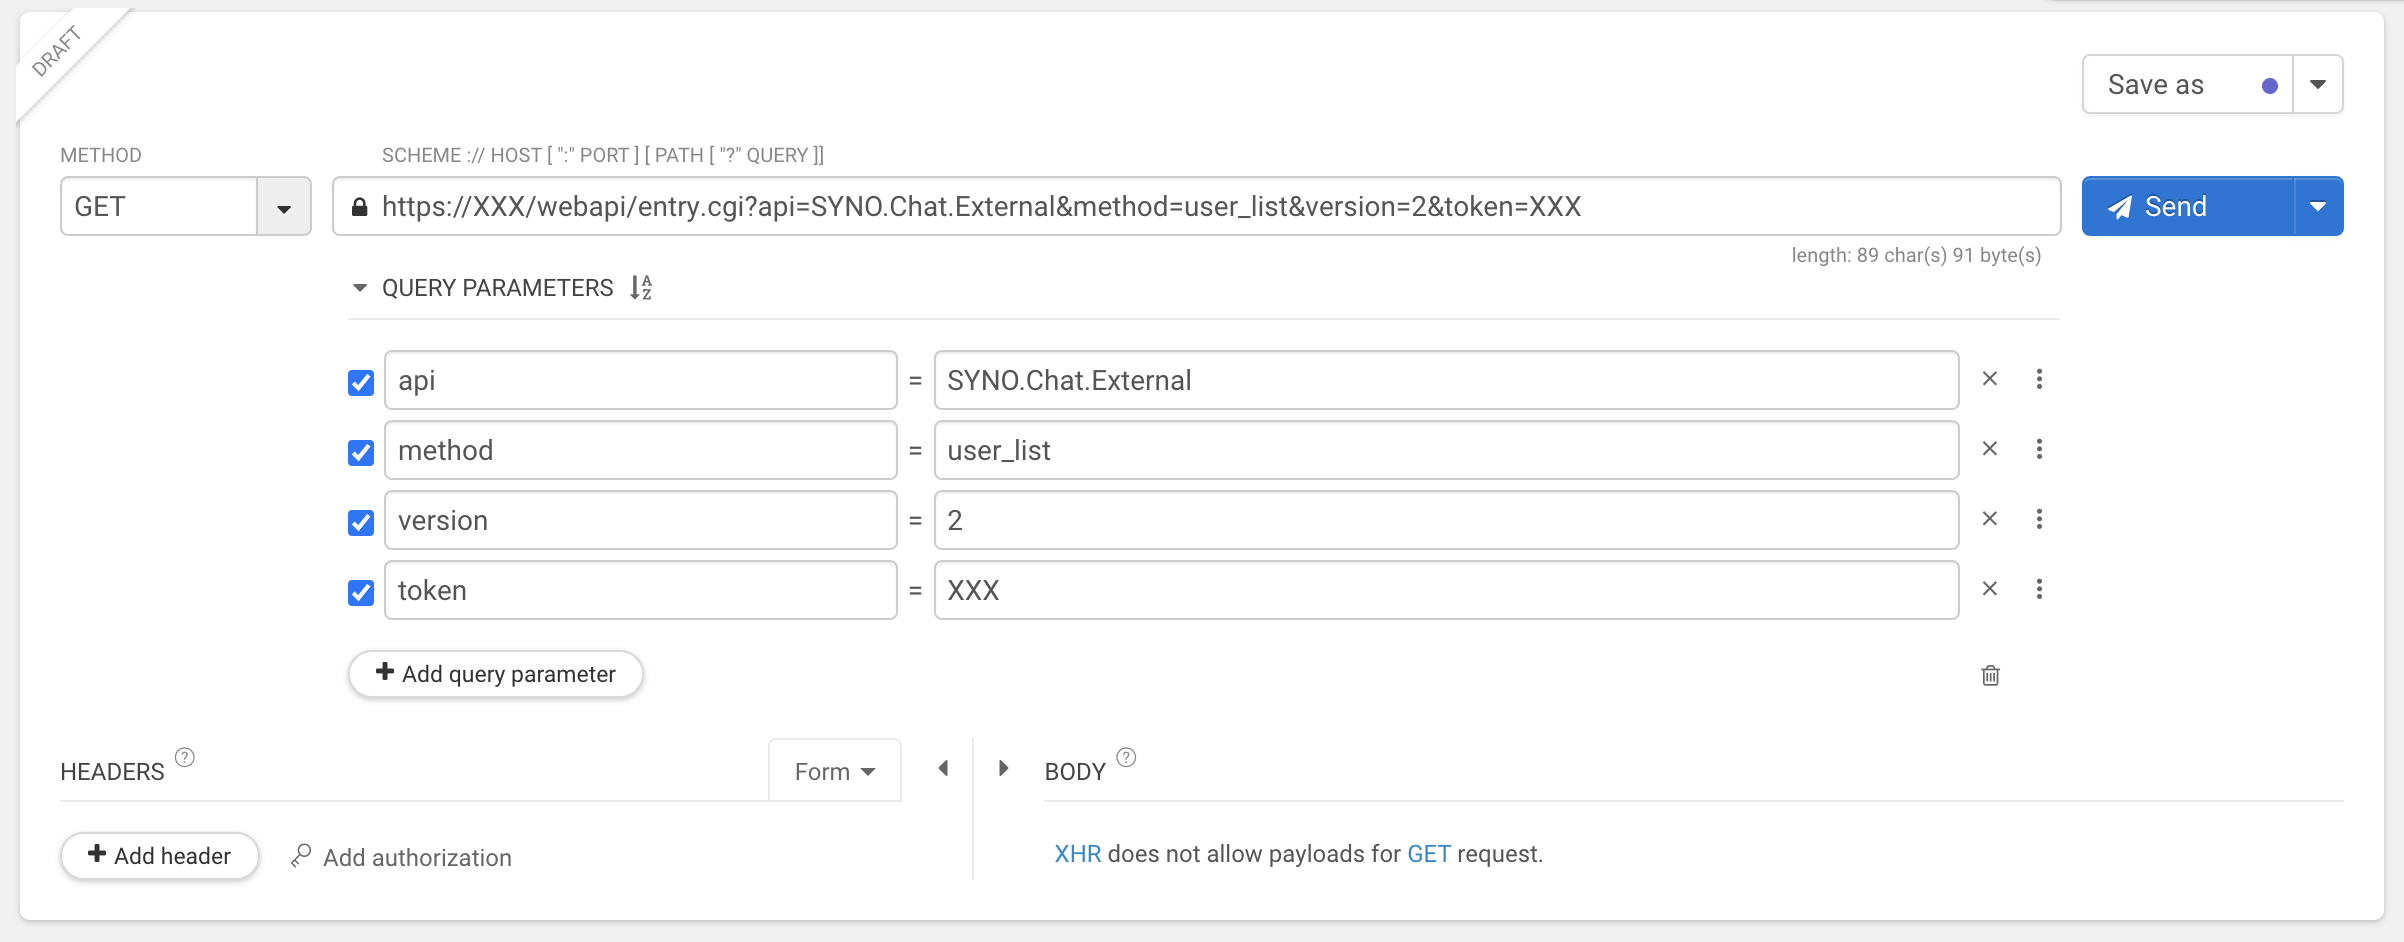Delete all query parameters with trash icon
Screen dimensions: 2404x942
(1990, 675)
